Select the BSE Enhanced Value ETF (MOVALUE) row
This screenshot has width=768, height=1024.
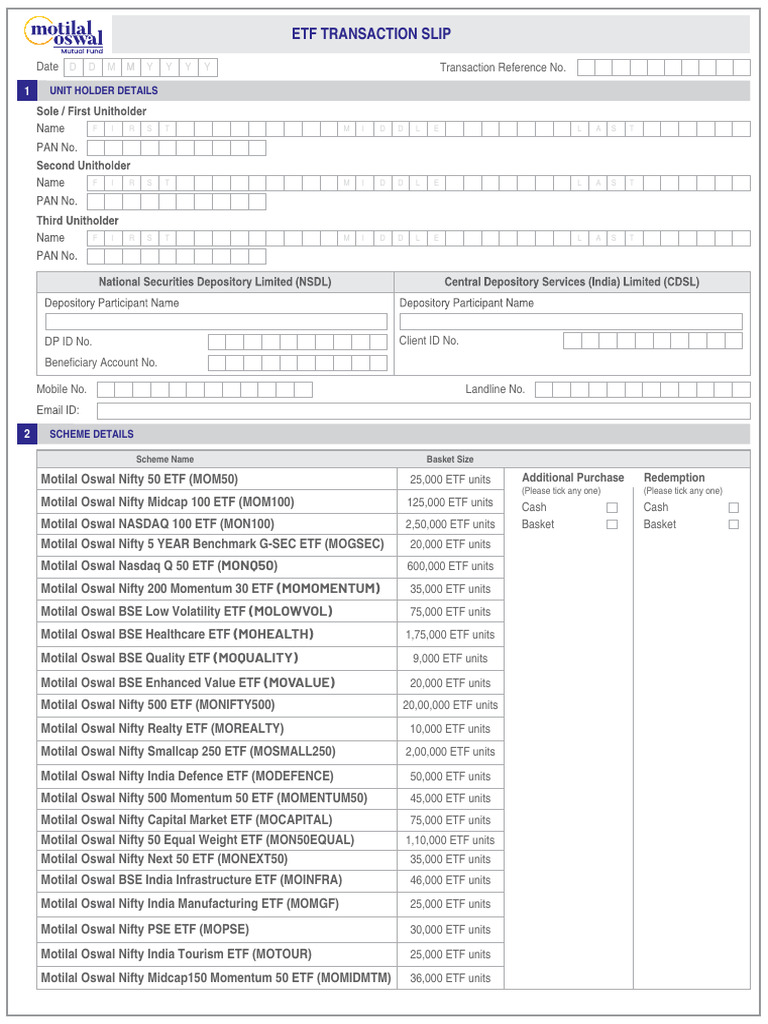click(270, 683)
